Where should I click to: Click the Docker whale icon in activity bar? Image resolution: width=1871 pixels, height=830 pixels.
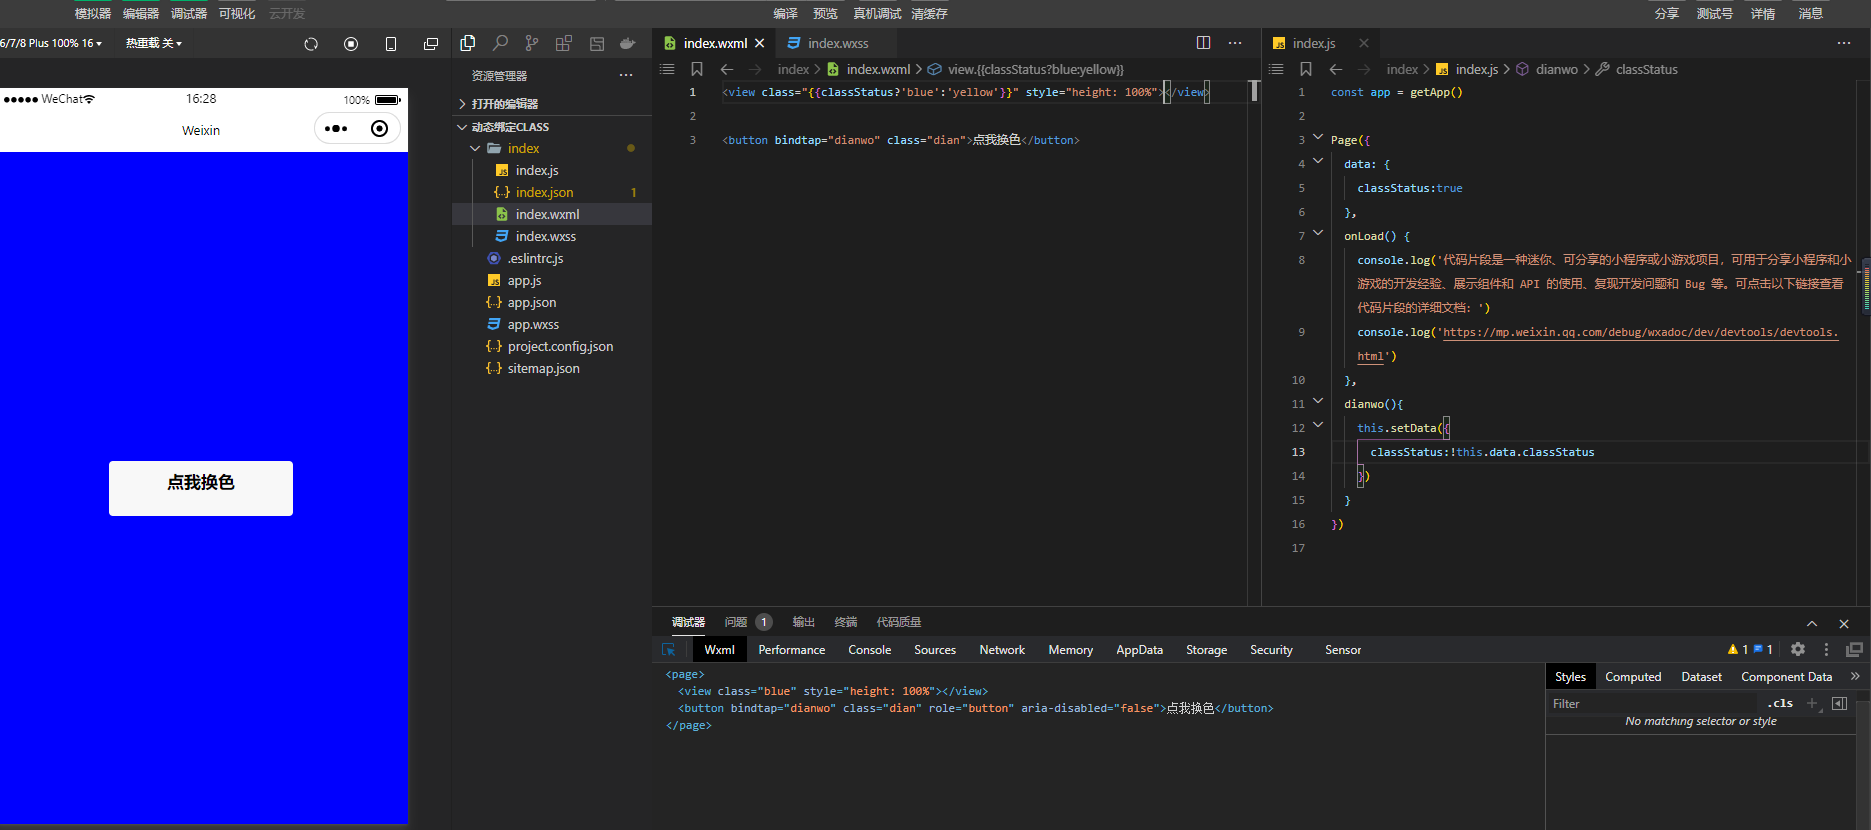[628, 43]
